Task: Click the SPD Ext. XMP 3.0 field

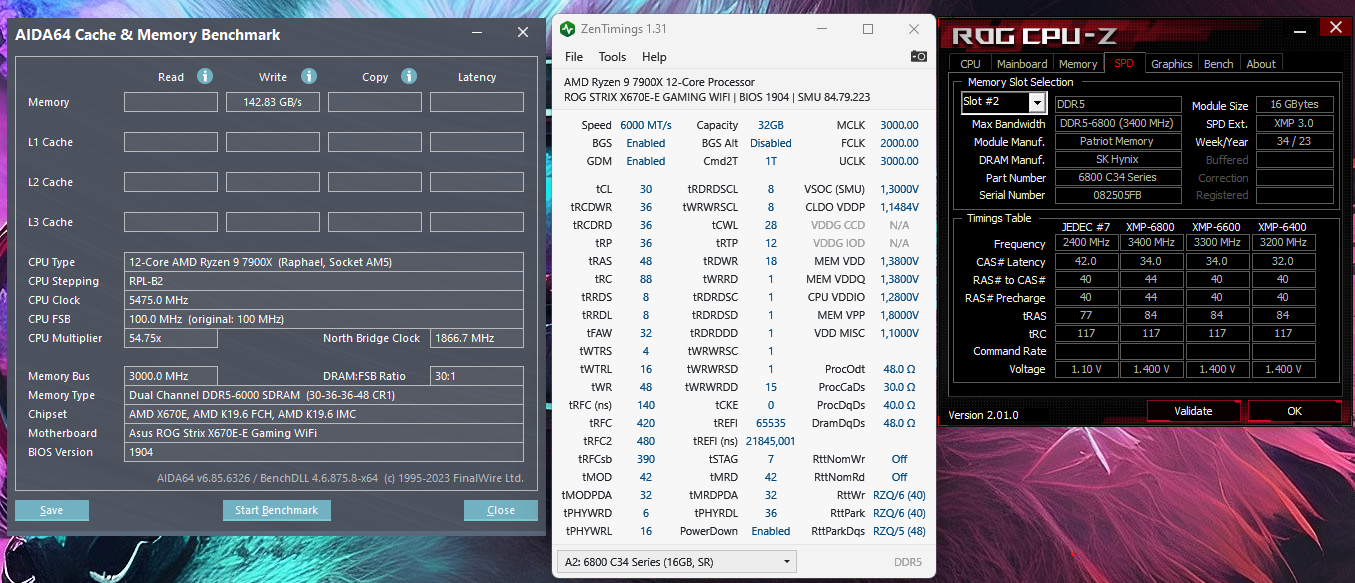Action: 1294,124
